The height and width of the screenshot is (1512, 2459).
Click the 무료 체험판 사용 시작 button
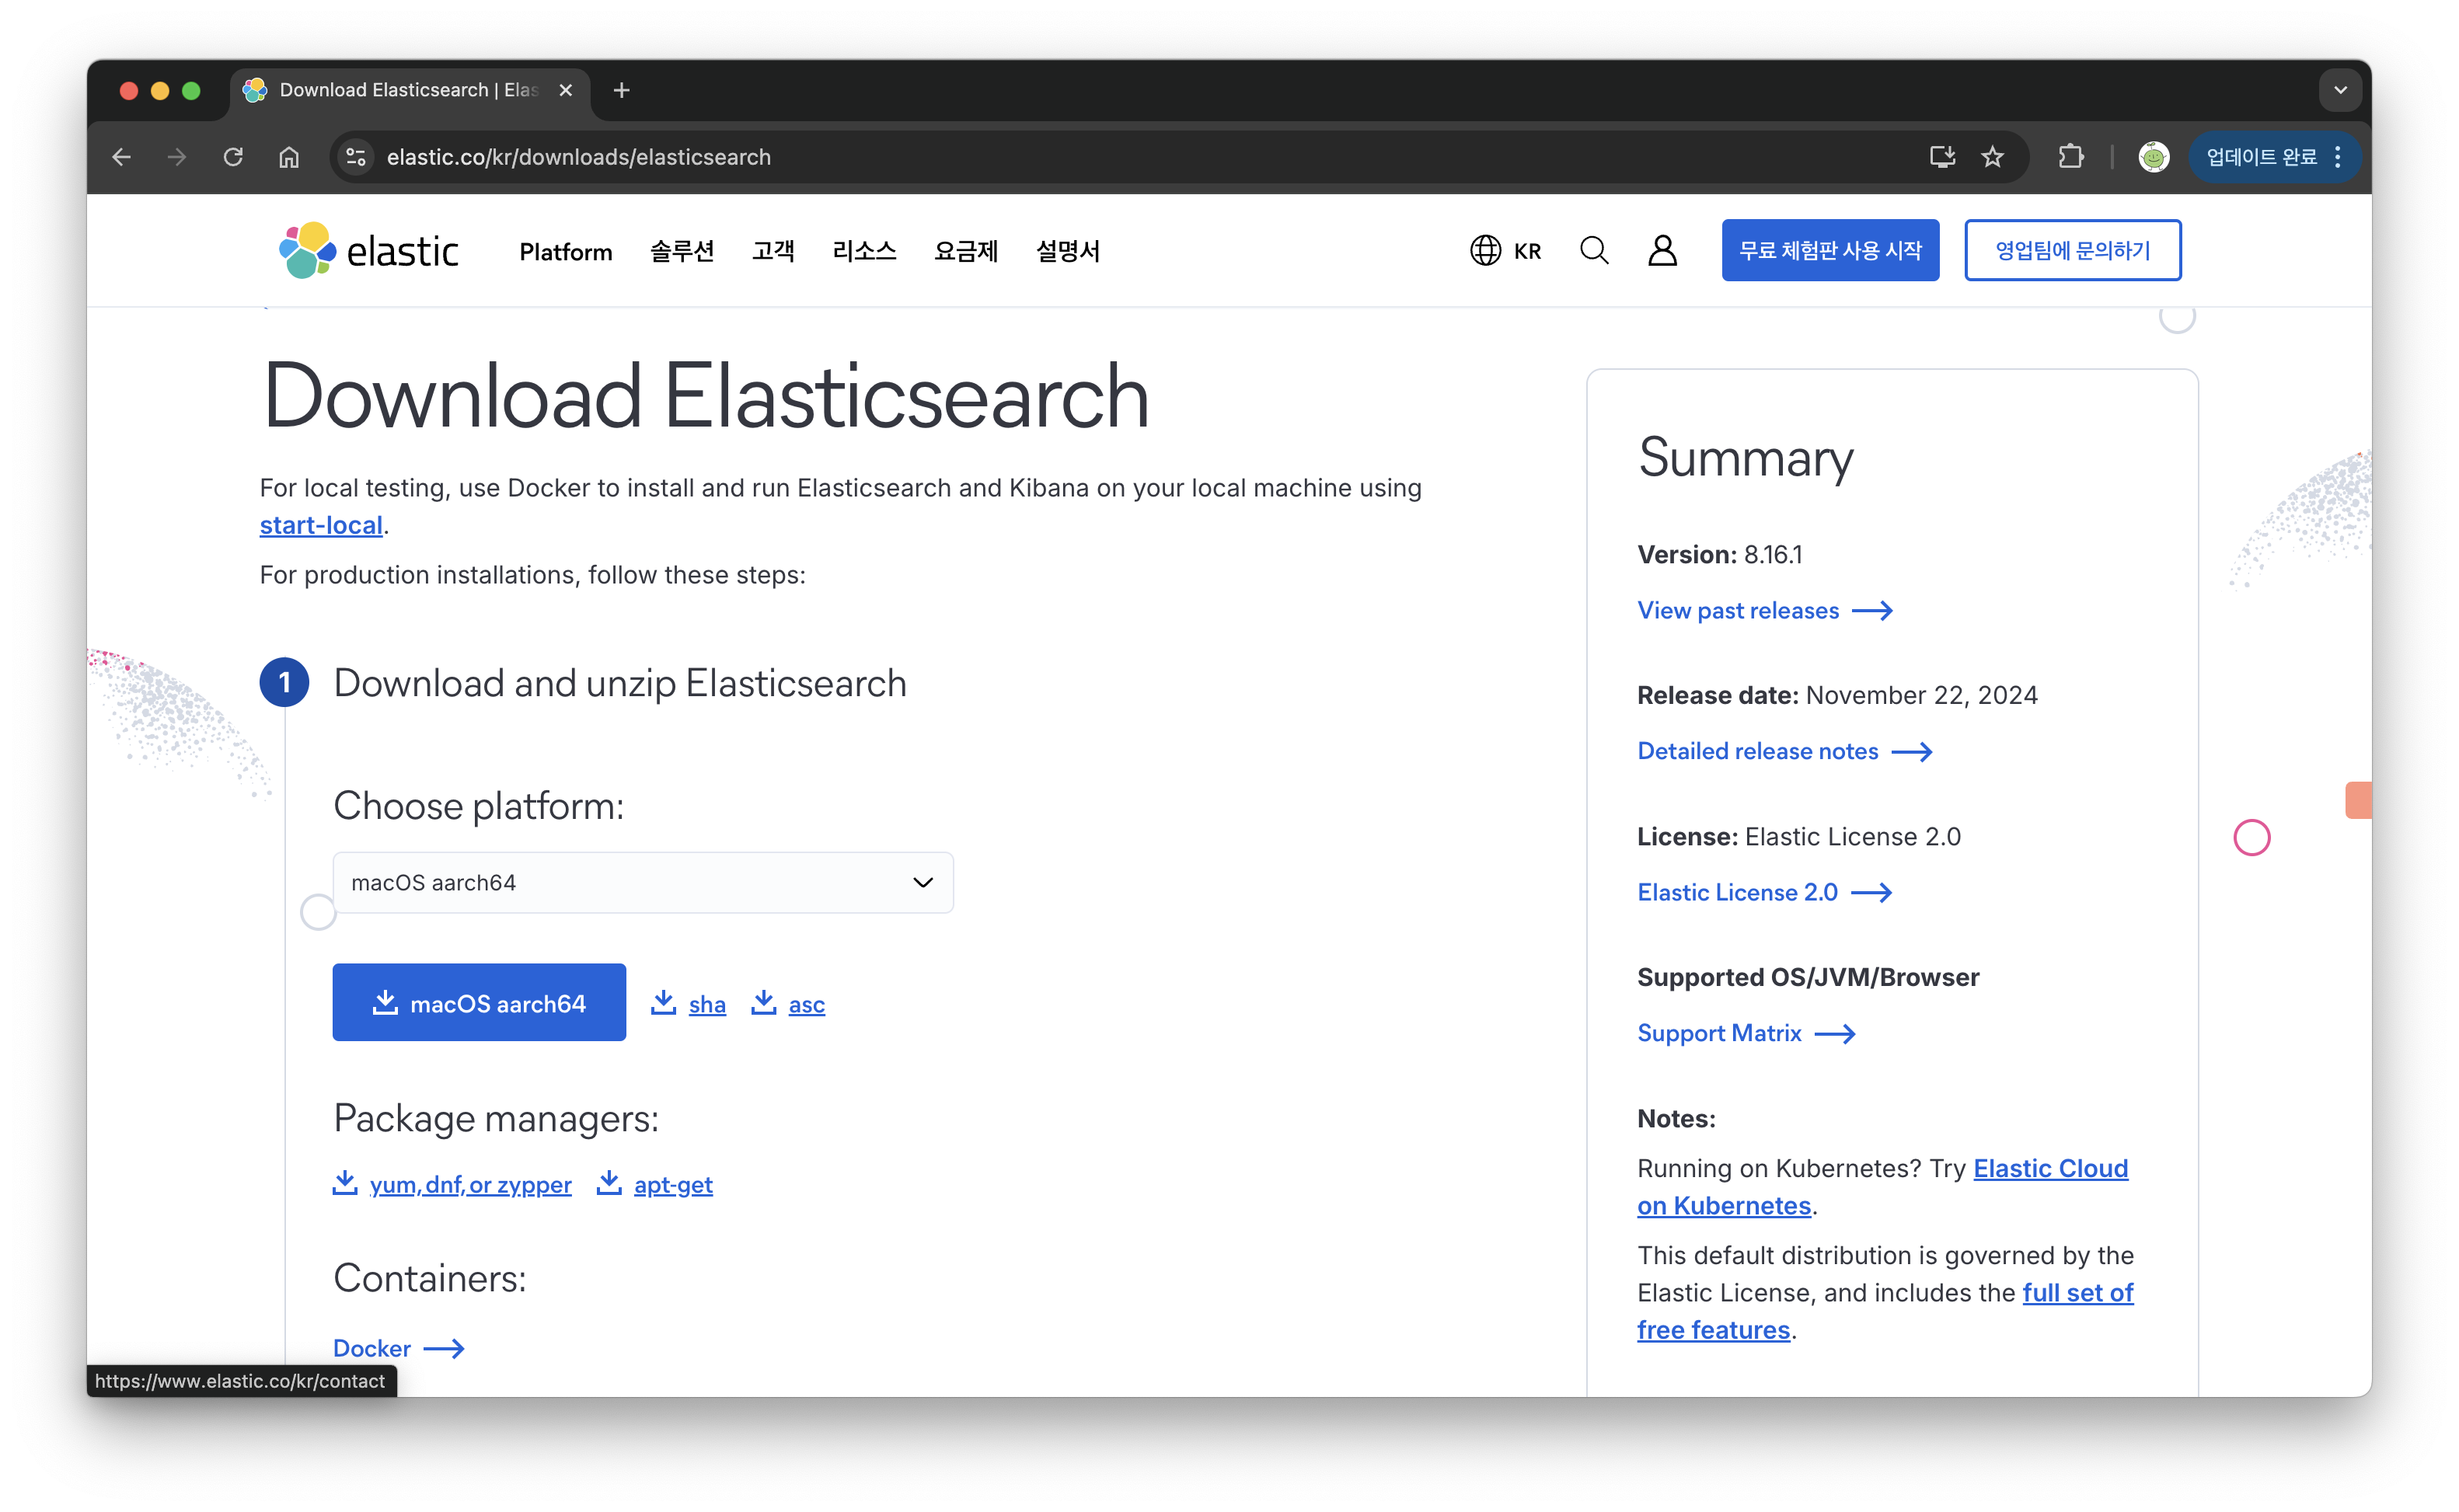point(1829,250)
